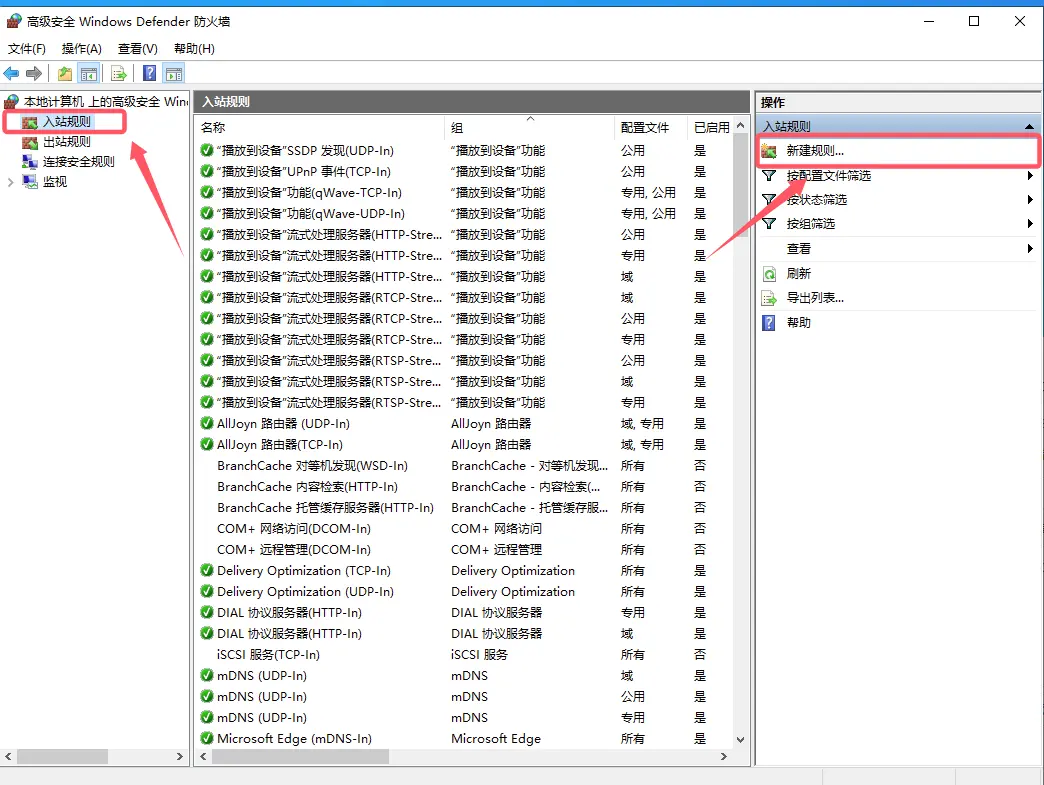This screenshot has width=1044, height=785.
Task: Click 刷新 action
Action: (x=798, y=274)
